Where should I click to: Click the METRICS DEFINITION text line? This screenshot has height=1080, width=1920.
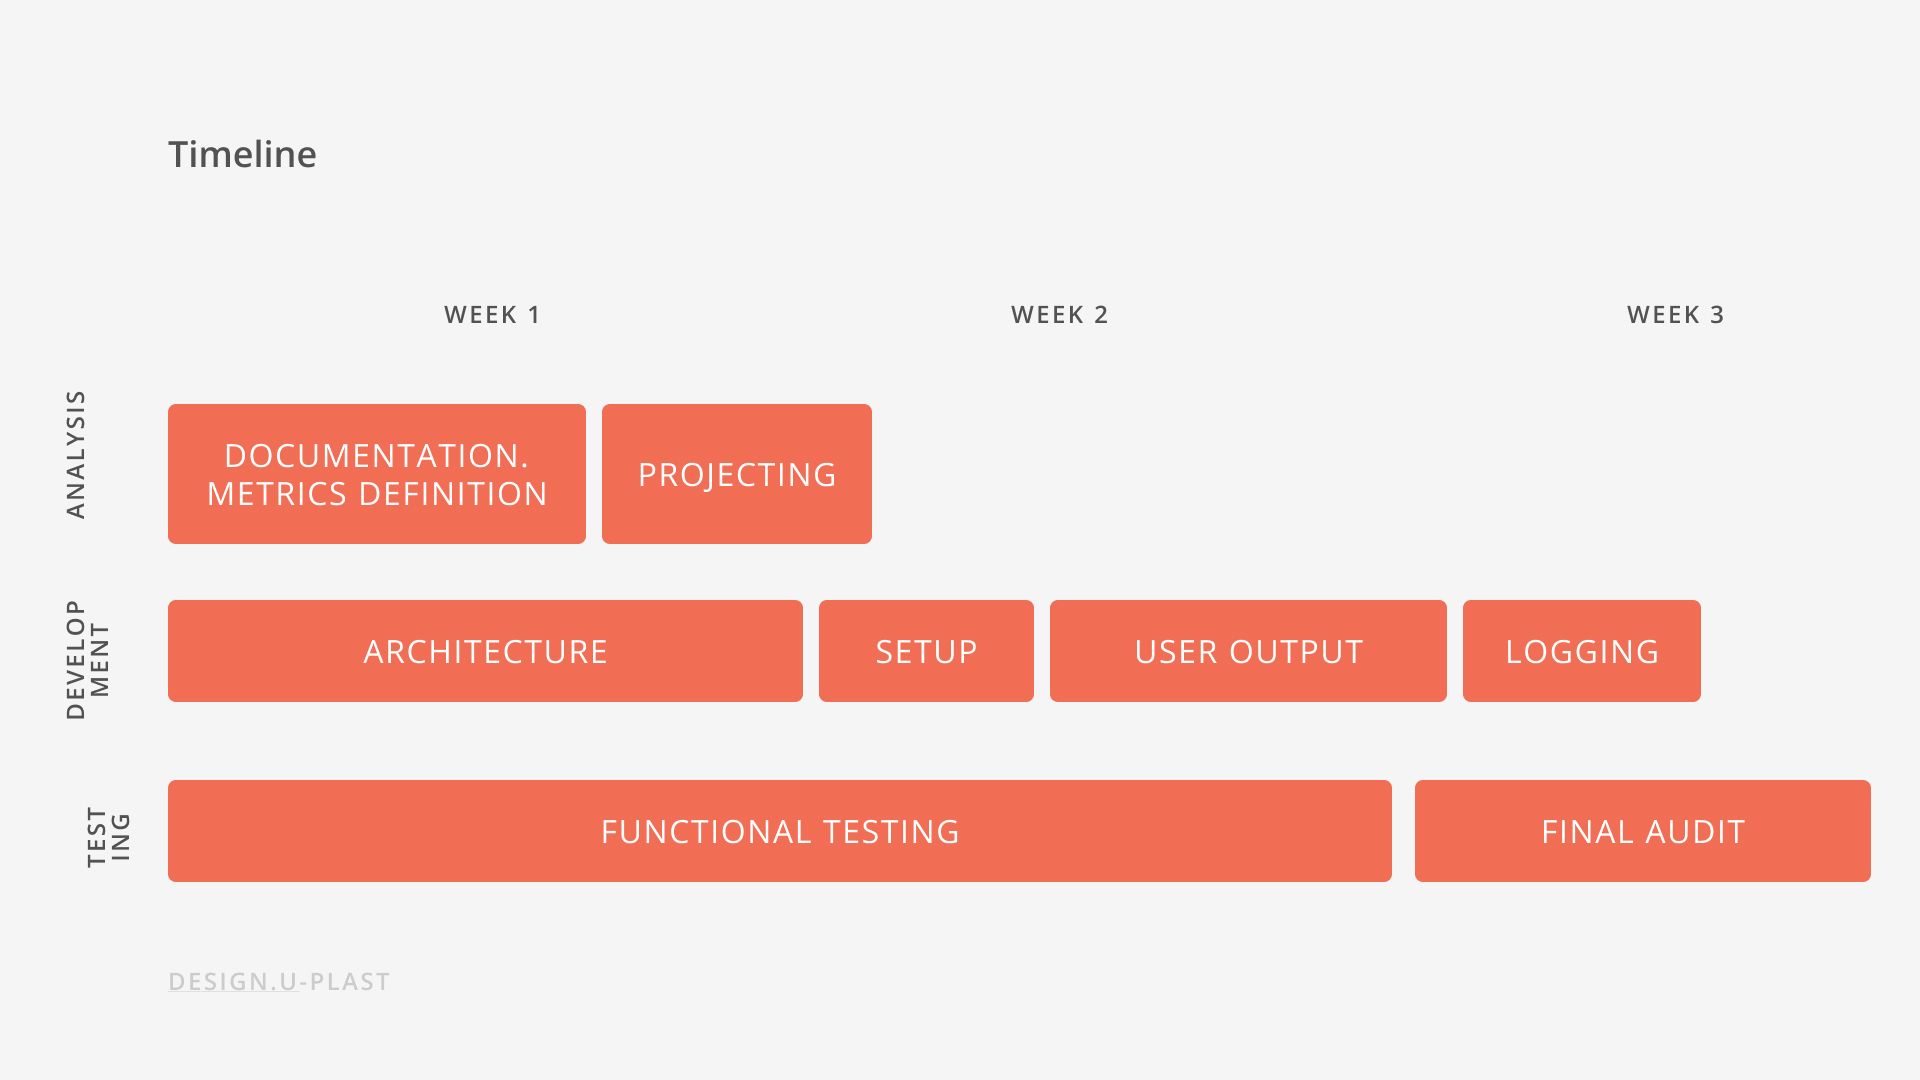coord(377,494)
